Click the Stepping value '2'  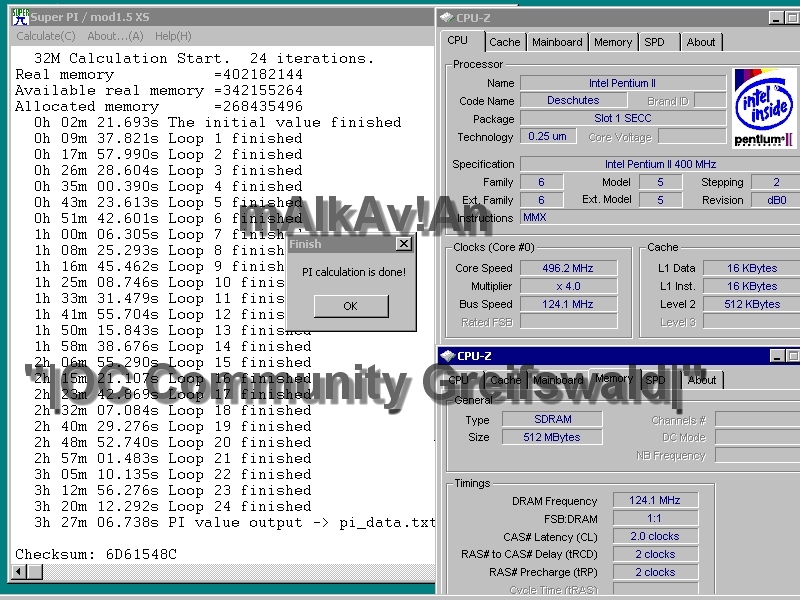coord(776,182)
